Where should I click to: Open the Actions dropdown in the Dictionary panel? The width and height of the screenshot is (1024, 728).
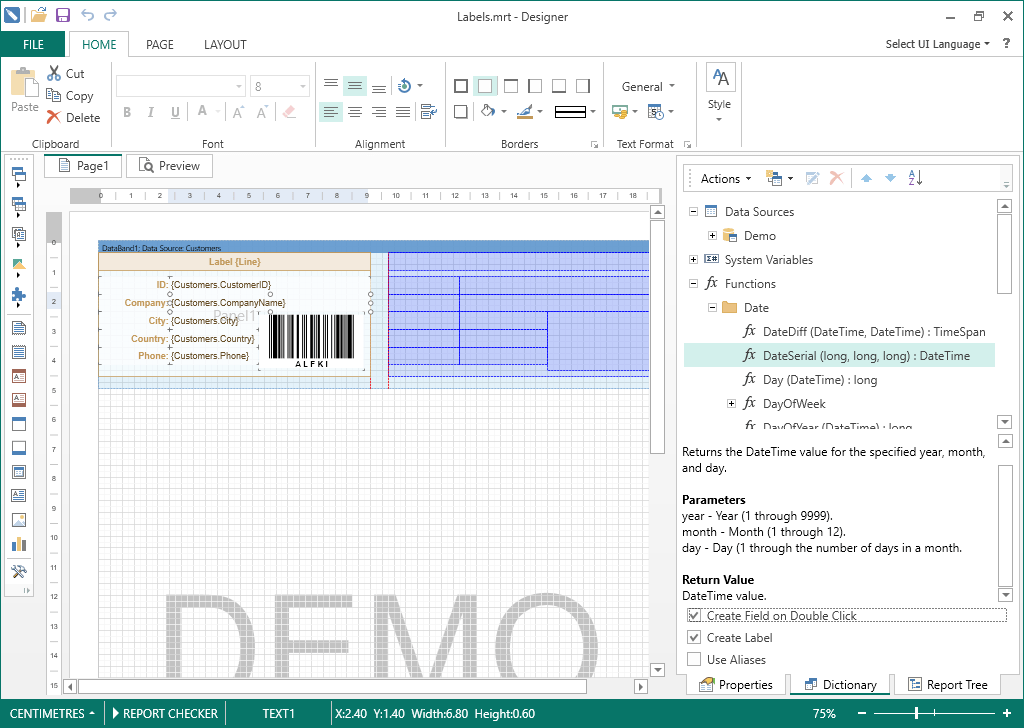[723, 177]
